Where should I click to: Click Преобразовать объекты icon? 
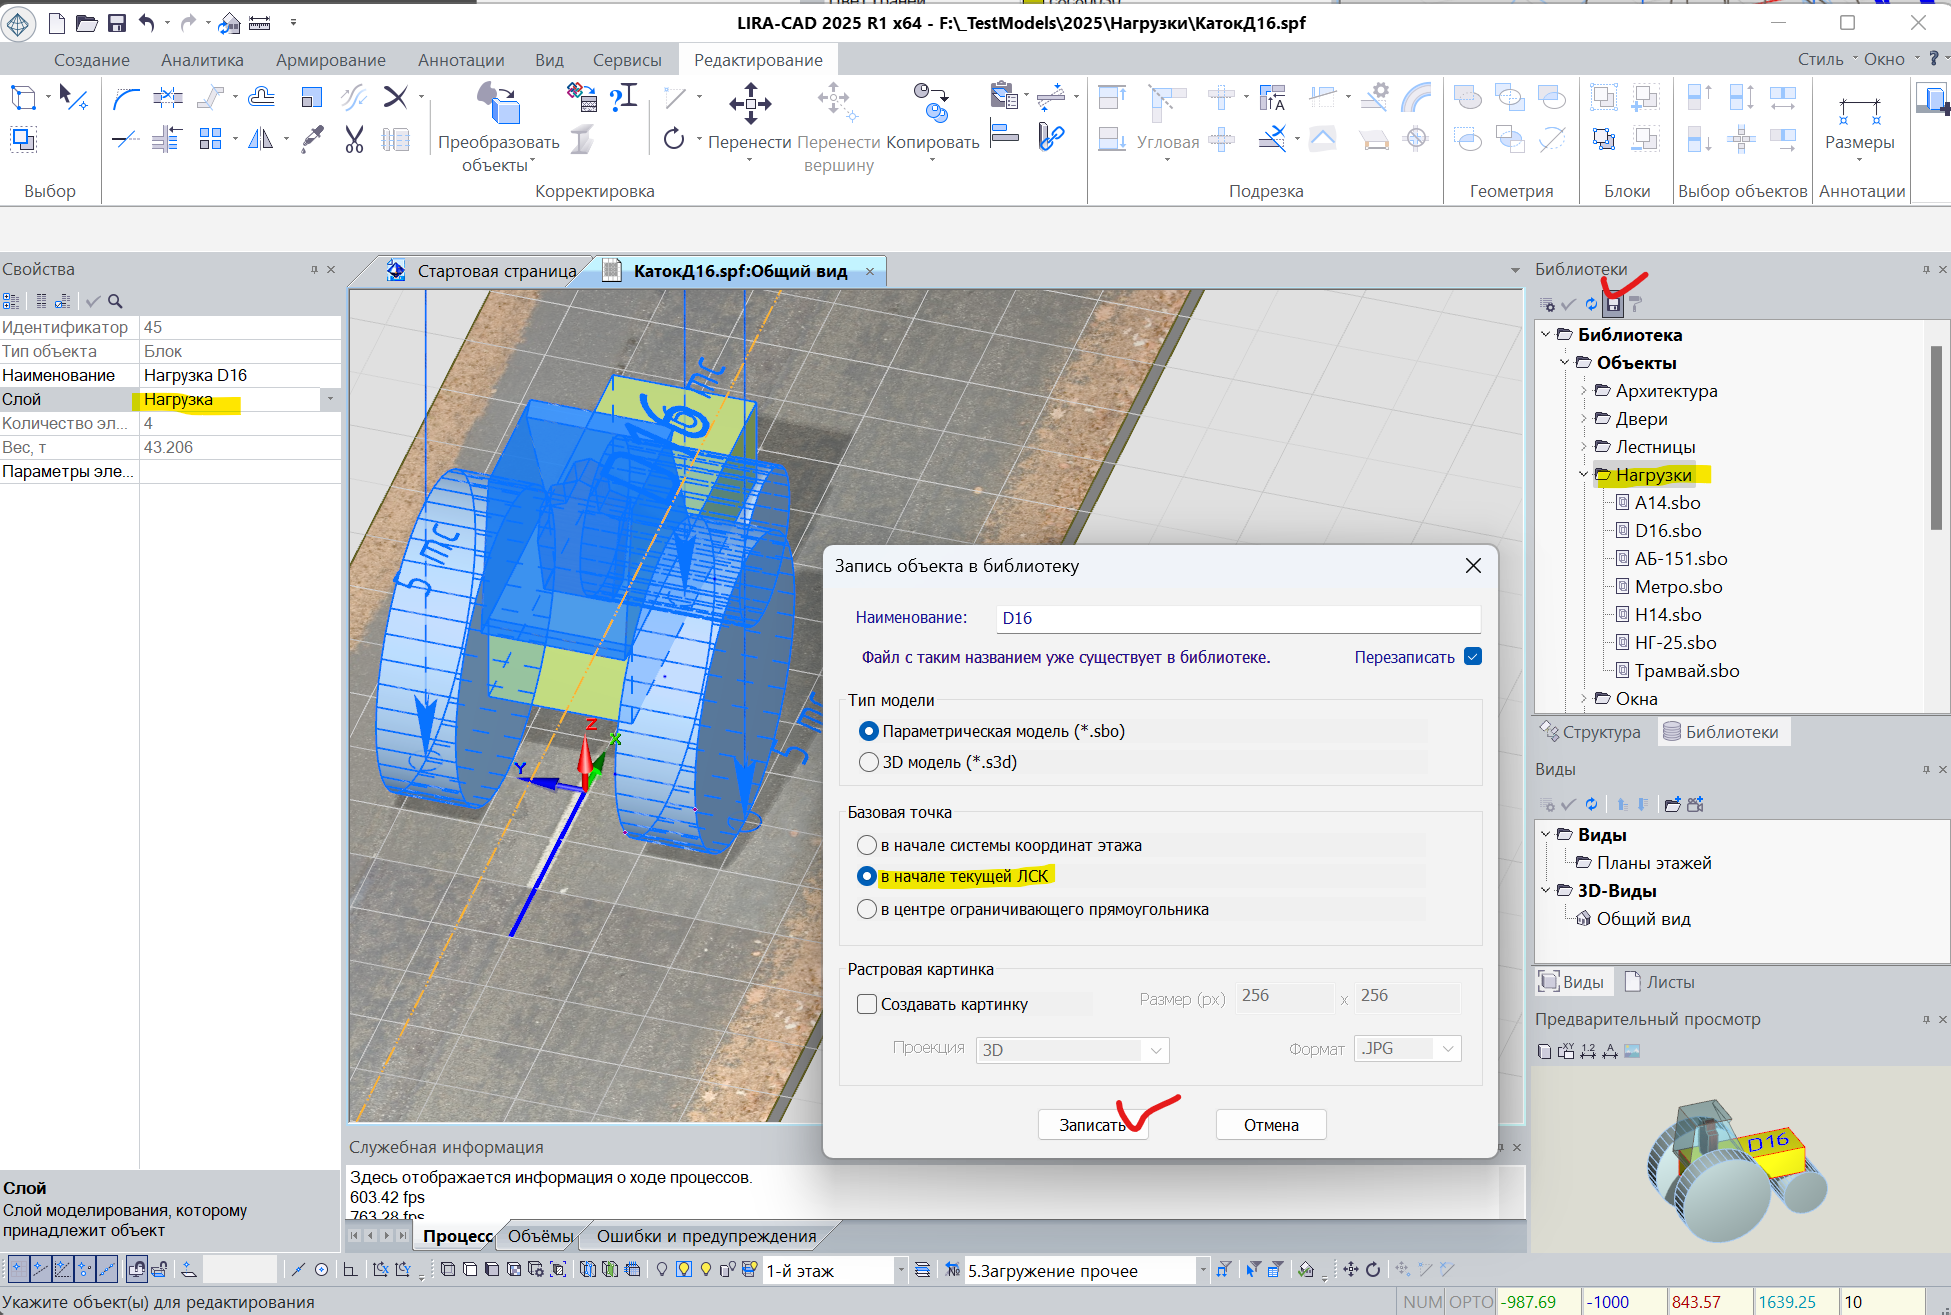[499, 102]
